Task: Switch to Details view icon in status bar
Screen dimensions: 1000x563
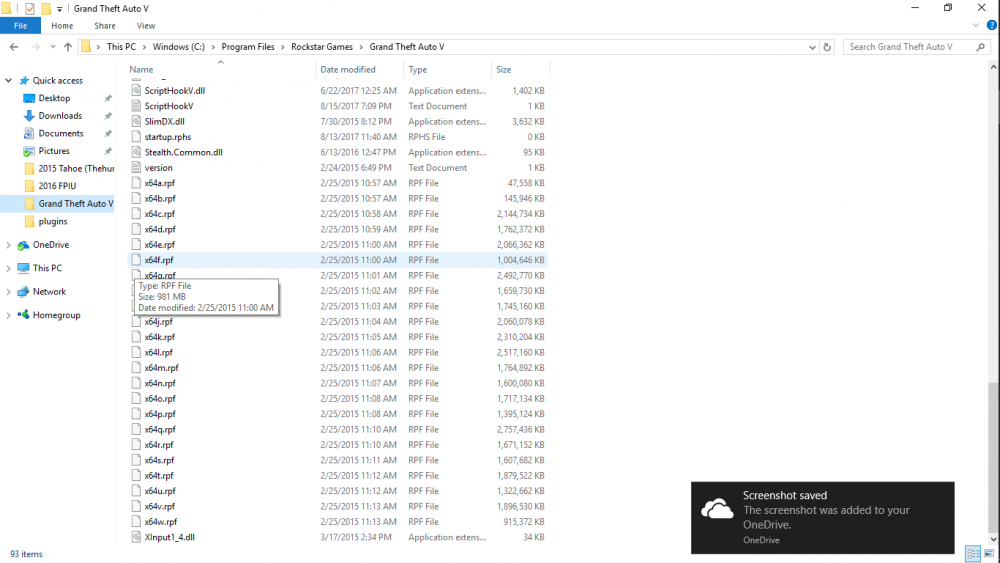Action: click(973, 553)
